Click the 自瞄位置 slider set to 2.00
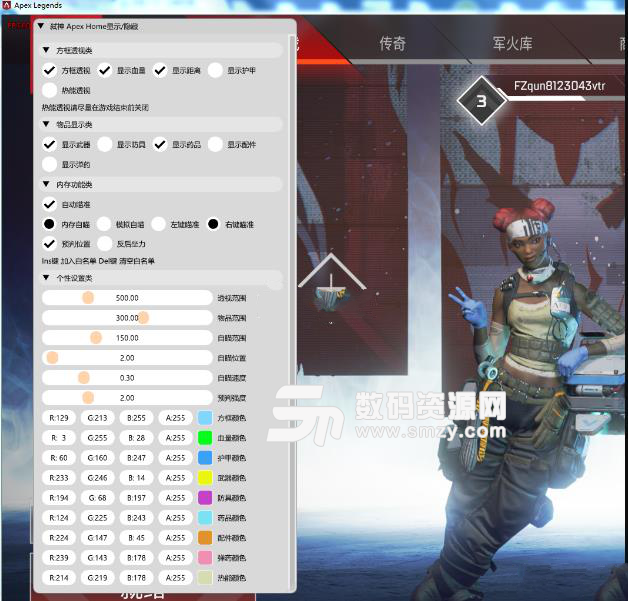628x601 pixels. pos(127,358)
